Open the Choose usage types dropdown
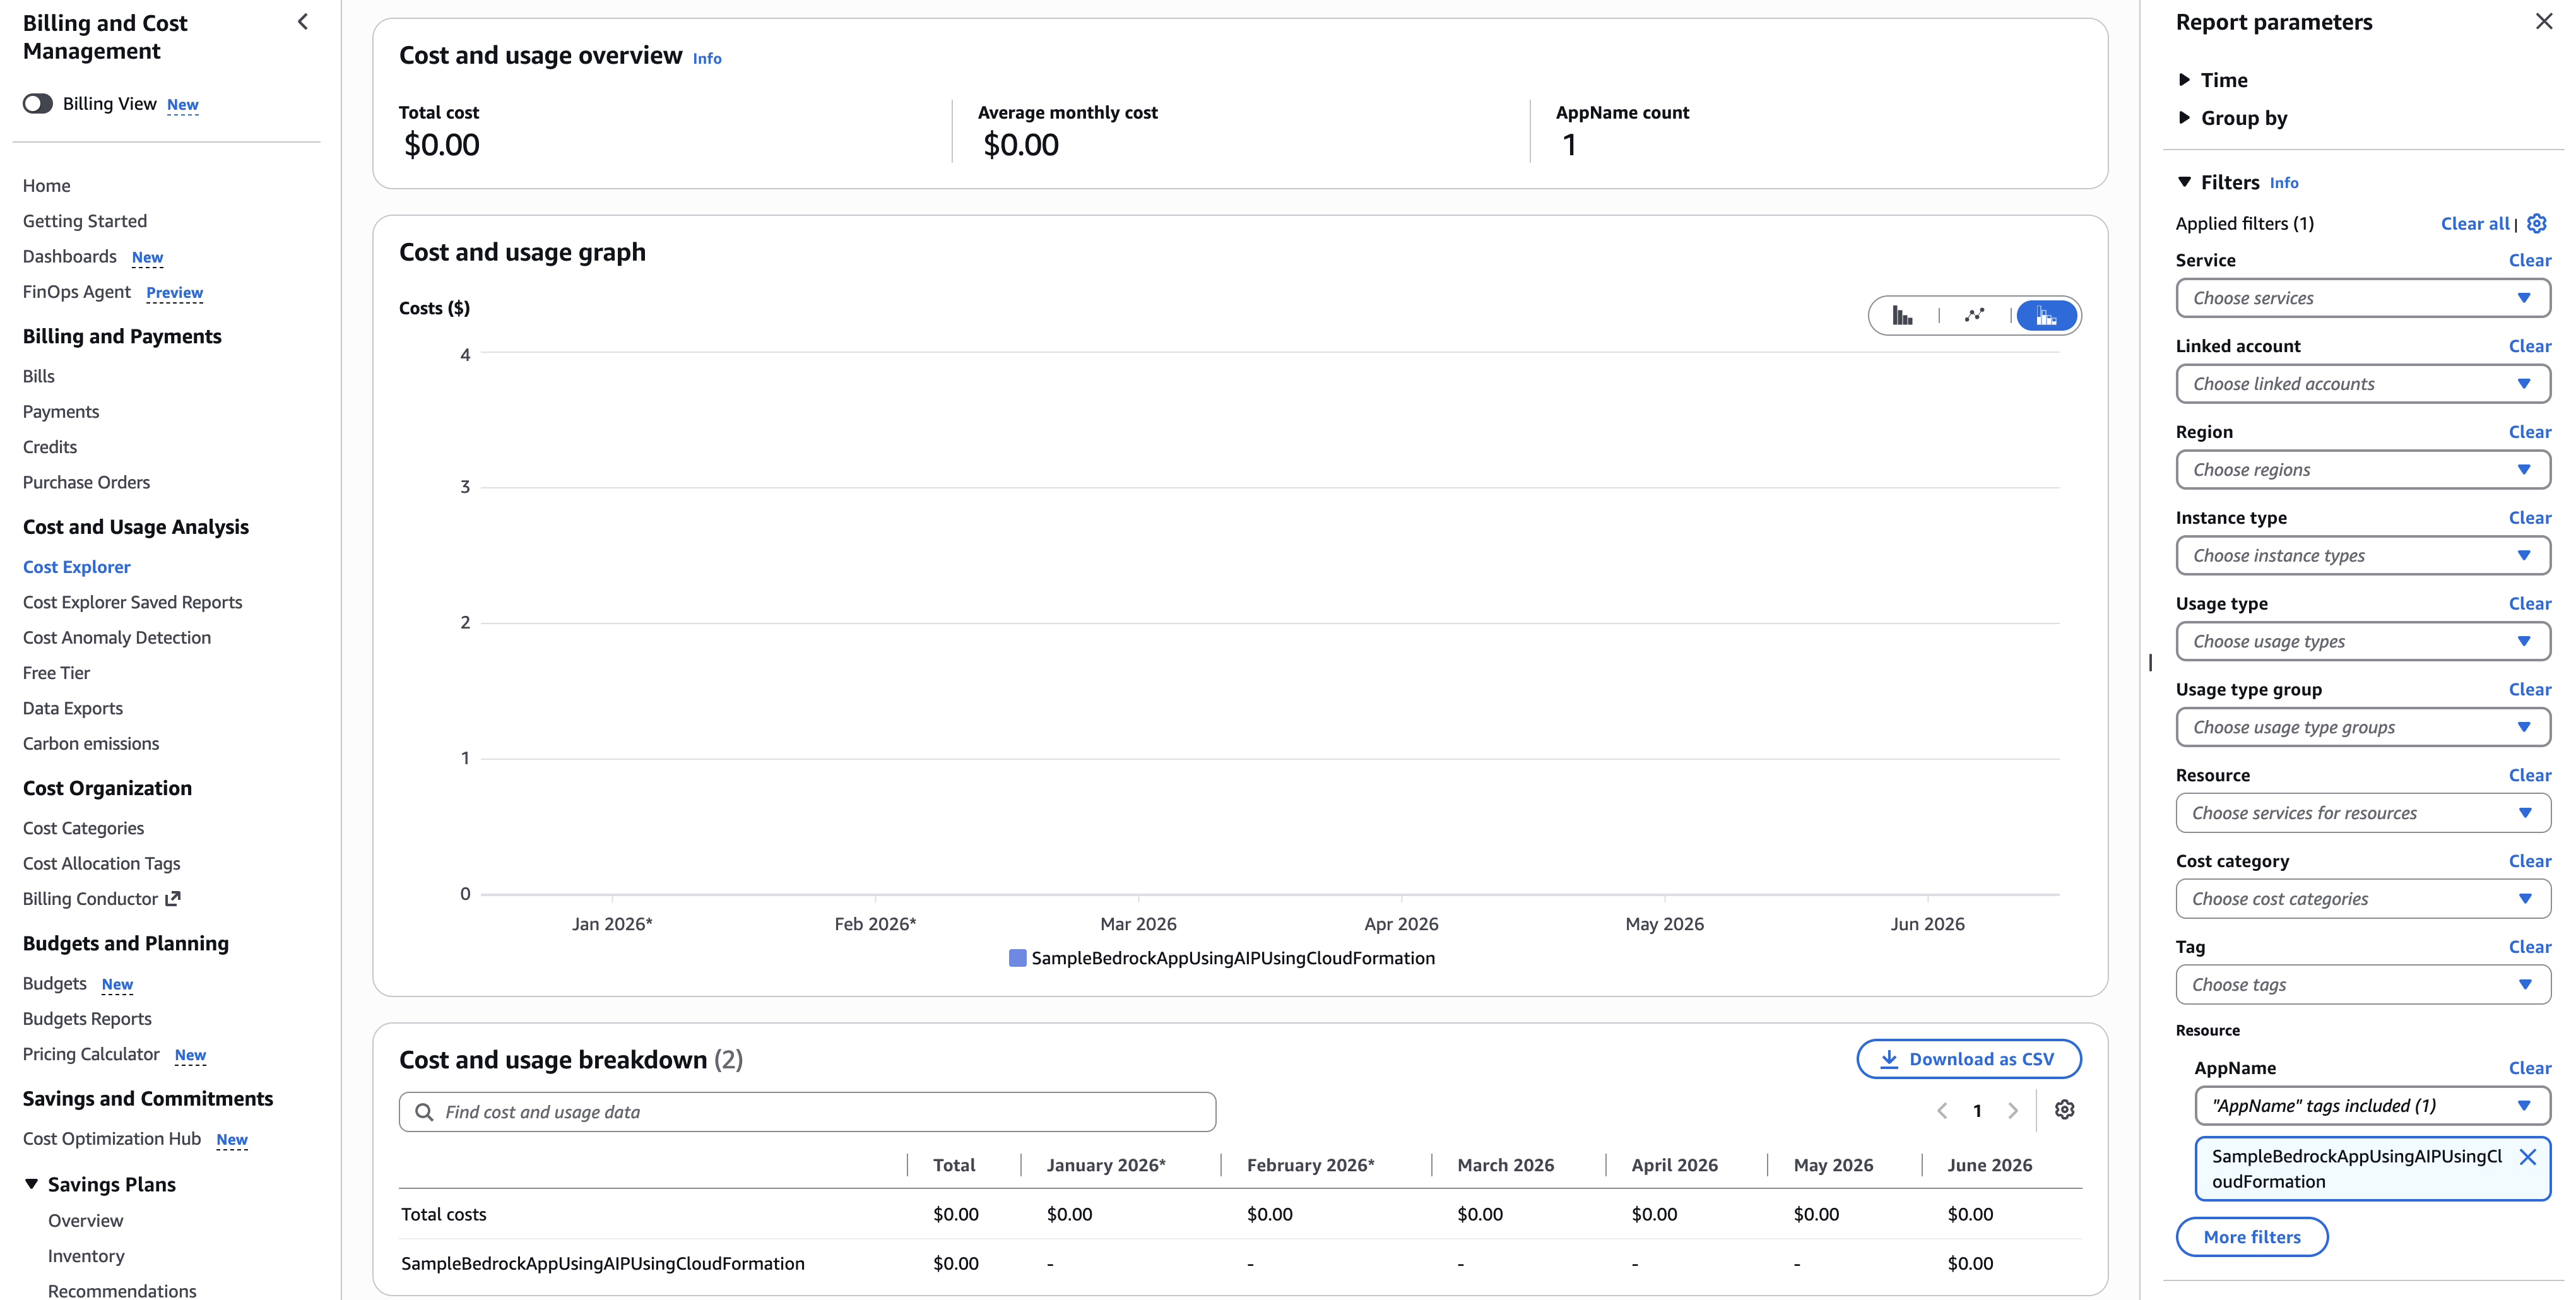This screenshot has width=2576, height=1300. tap(2362, 642)
